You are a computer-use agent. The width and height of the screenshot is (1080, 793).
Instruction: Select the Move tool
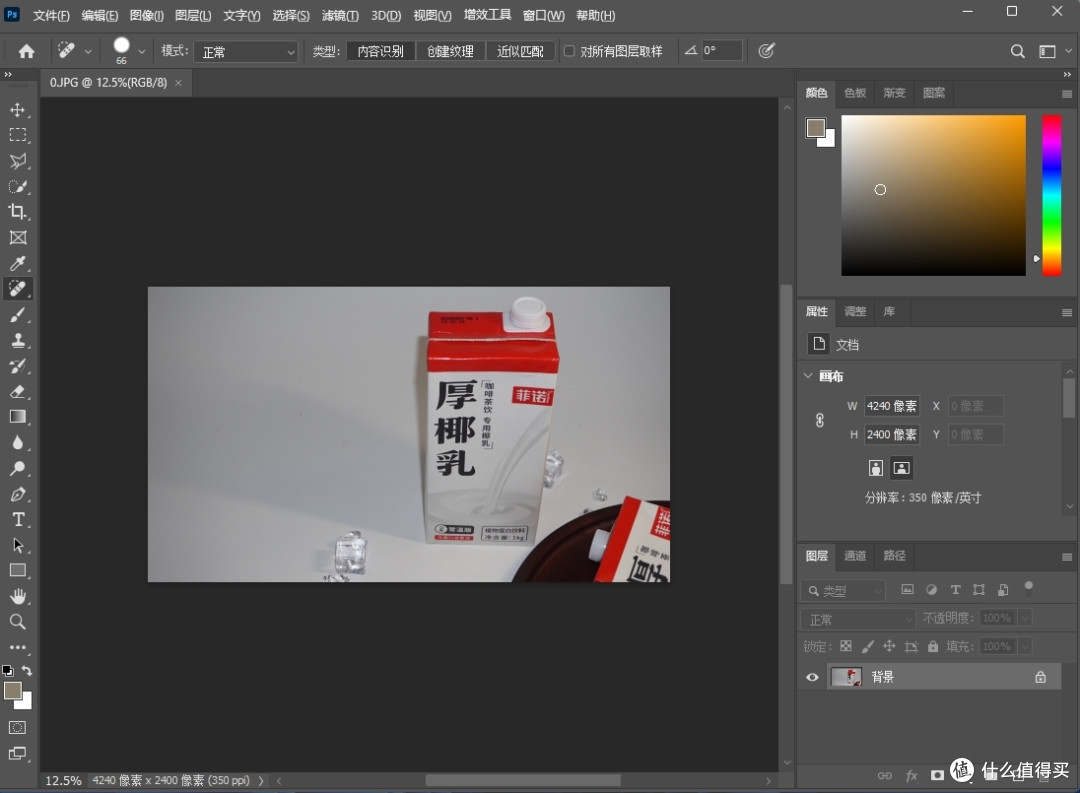pyautogui.click(x=18, y=109)
